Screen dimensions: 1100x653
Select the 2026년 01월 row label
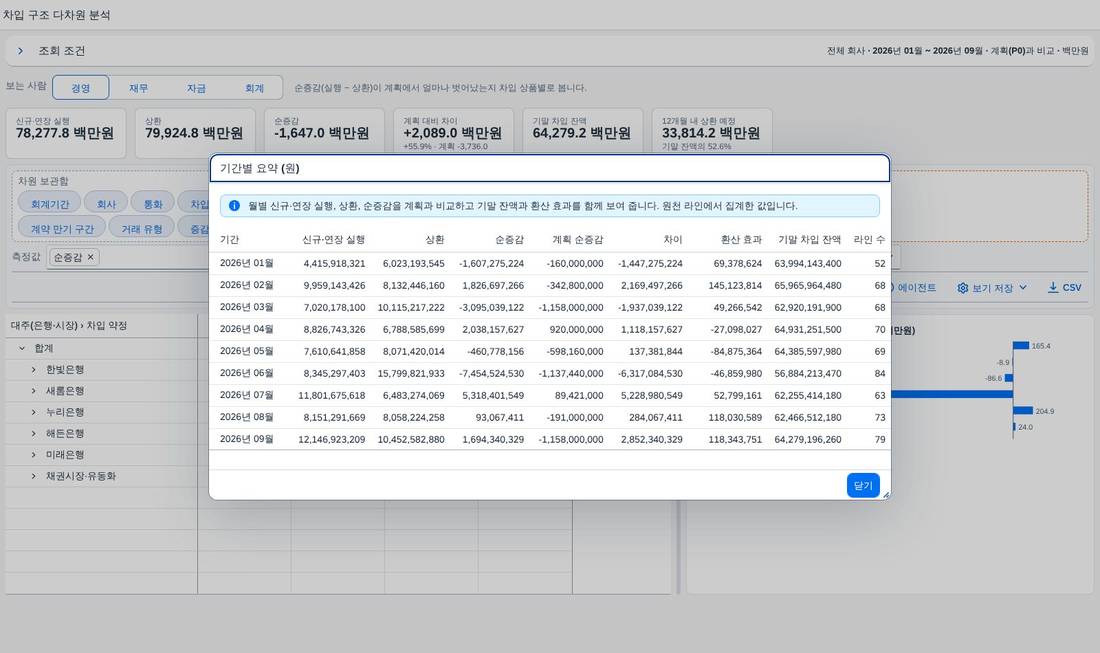[246, 263]
